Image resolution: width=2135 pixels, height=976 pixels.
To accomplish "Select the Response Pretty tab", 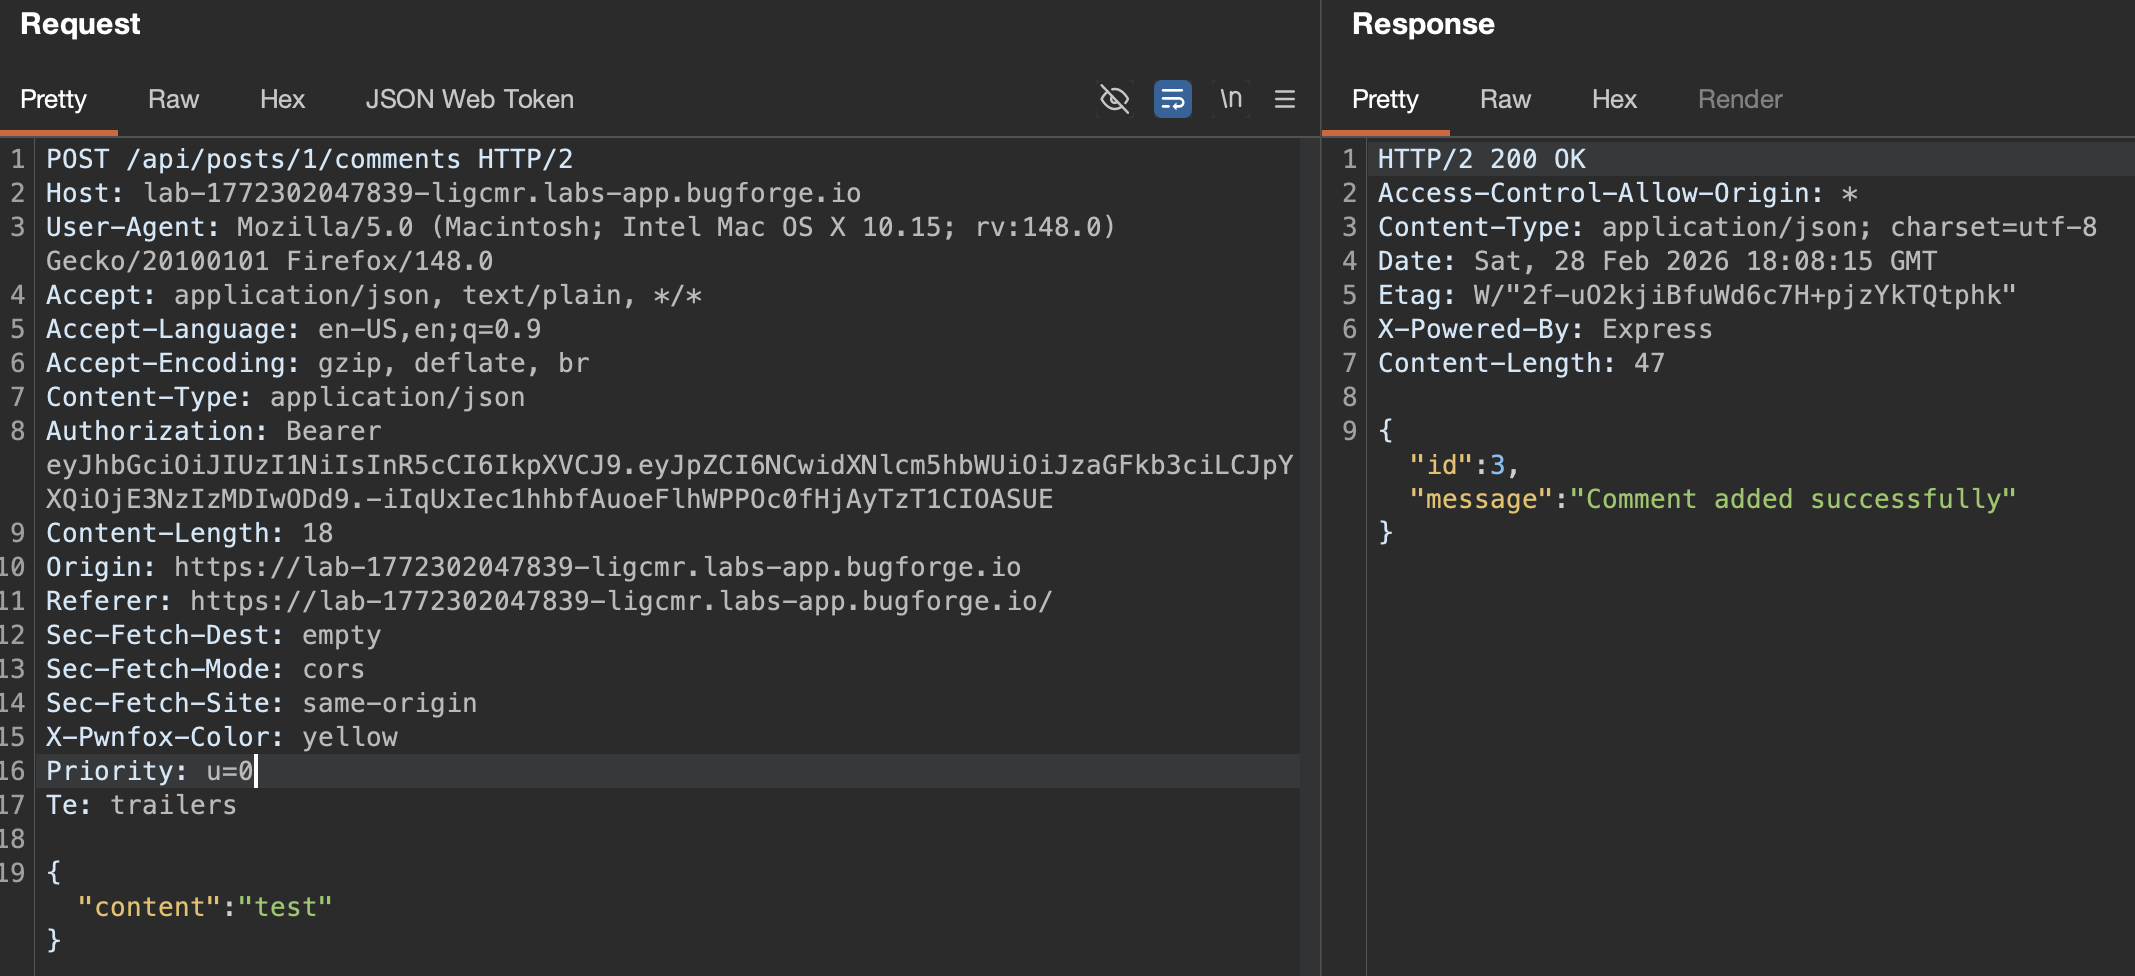I will (1385, 99).
